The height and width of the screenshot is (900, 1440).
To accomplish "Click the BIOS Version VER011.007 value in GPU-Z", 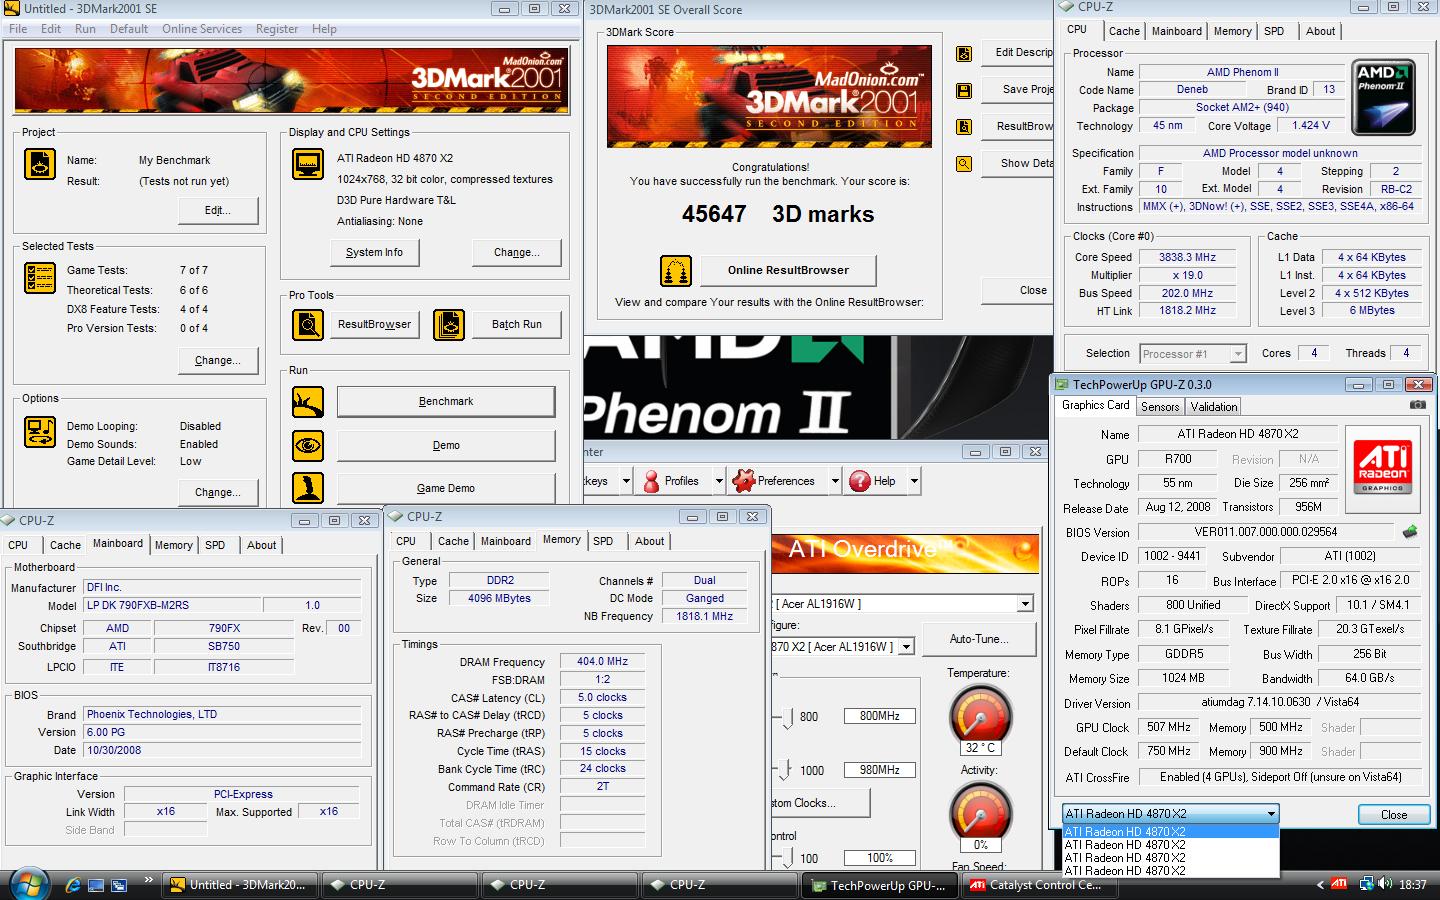I will coord(1266,532).
